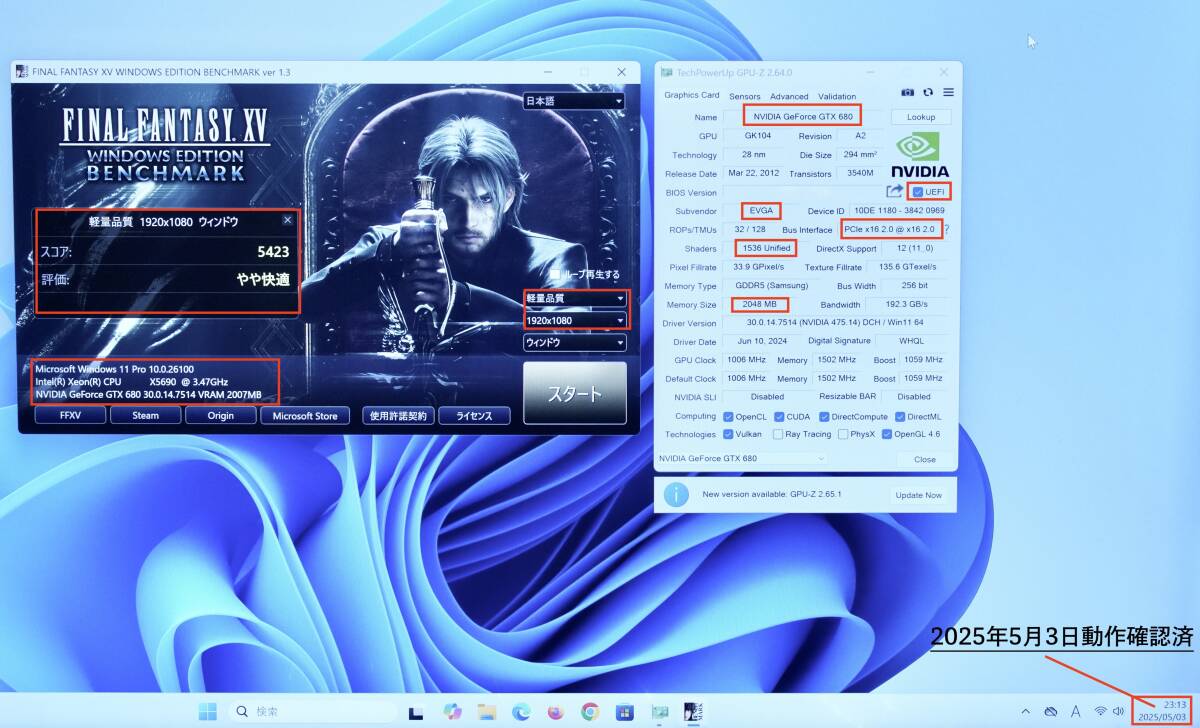This screenshot has width=1200, height=728.
Task: Open Copilot from the taskbar
Action: tap(452, 712)
